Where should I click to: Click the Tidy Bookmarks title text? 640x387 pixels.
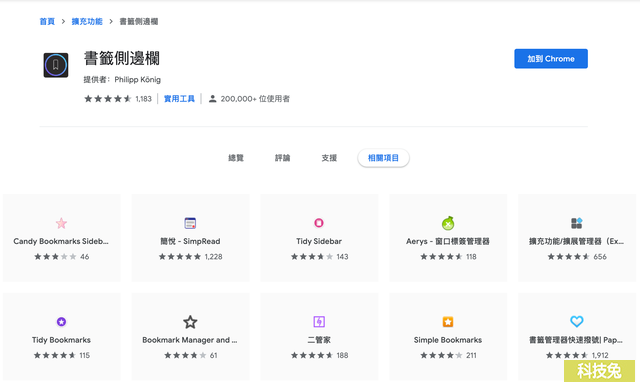(x=61, y=340)
